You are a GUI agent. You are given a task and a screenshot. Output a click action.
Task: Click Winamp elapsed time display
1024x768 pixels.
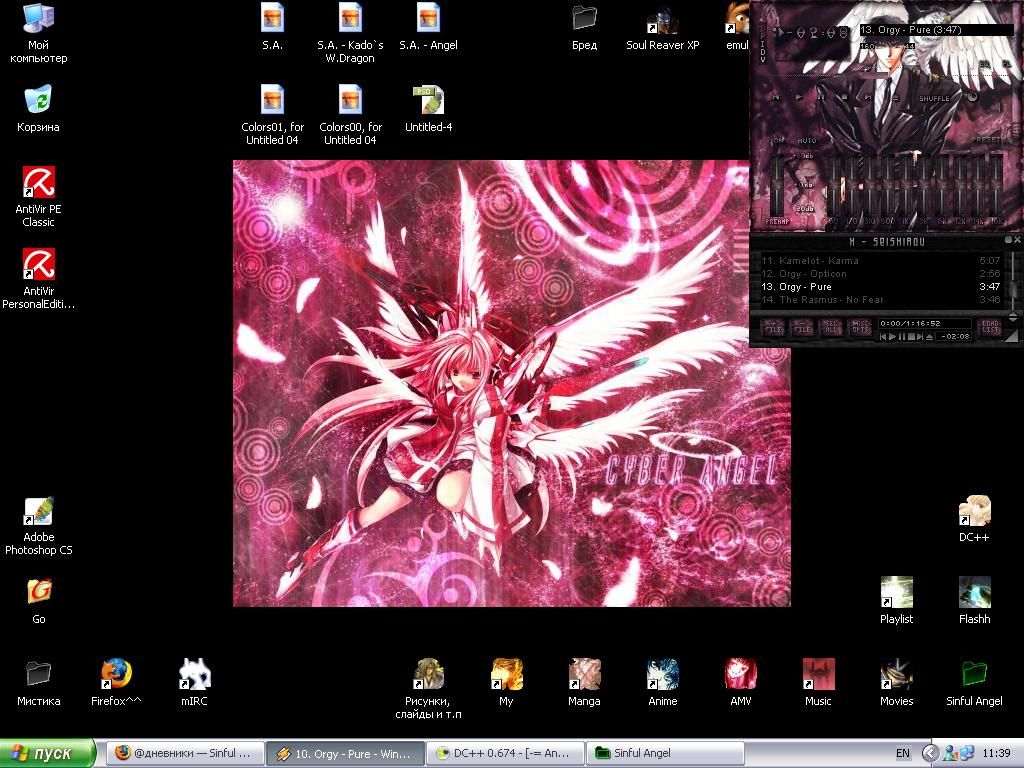812,32
